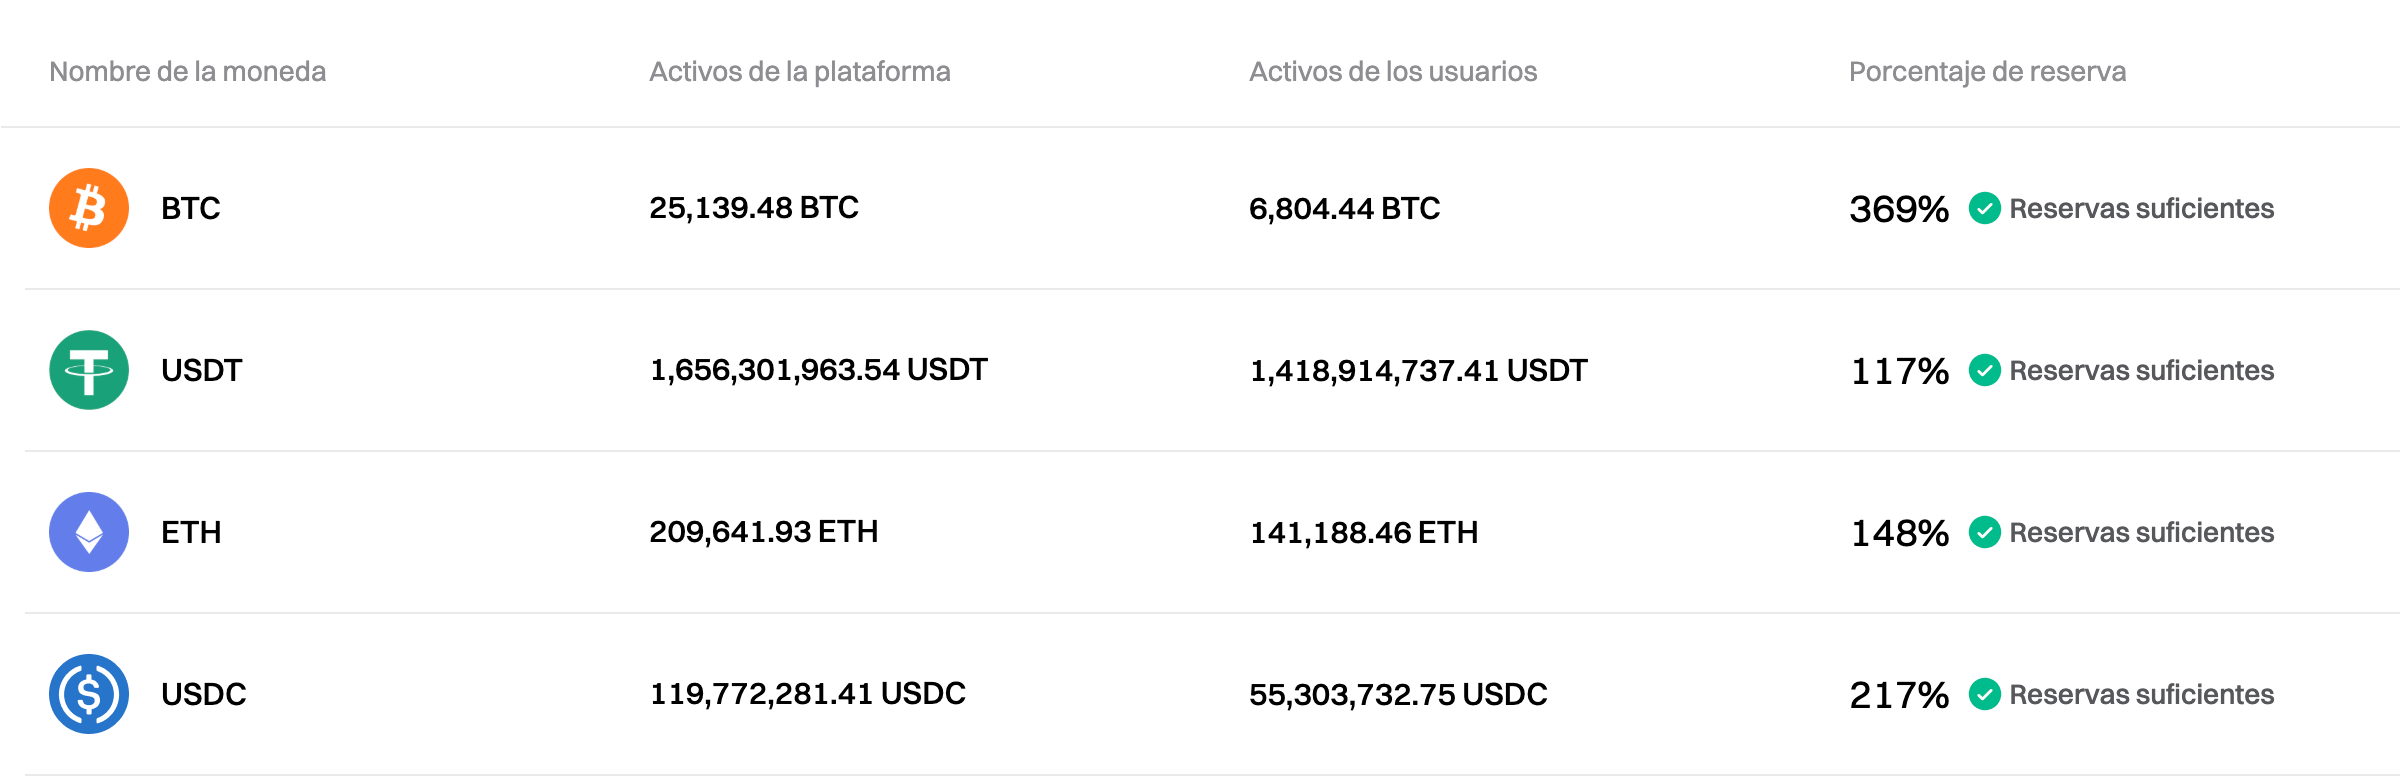Screen dimensions: 2400x778
Task: Click the blue USDC coin icon
Action: pyautogui.click(x=89, y=694)
